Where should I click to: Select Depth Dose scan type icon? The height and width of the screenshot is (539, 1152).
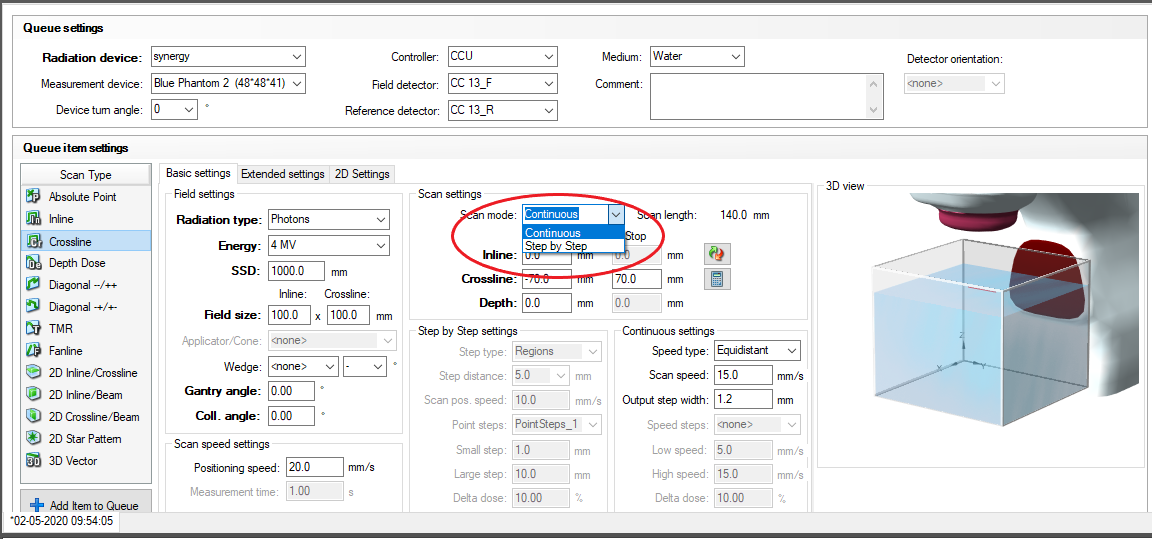click(x=33, y=263)
